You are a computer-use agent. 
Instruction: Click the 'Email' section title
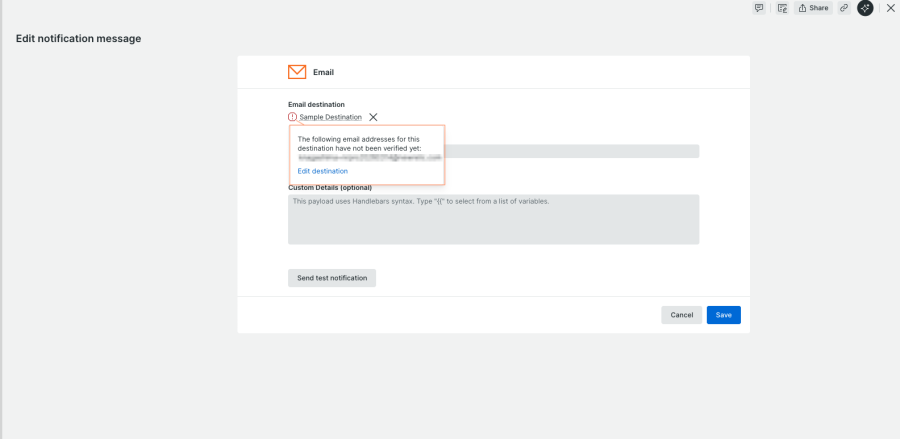pyautogui.click(x=323, y=72)
